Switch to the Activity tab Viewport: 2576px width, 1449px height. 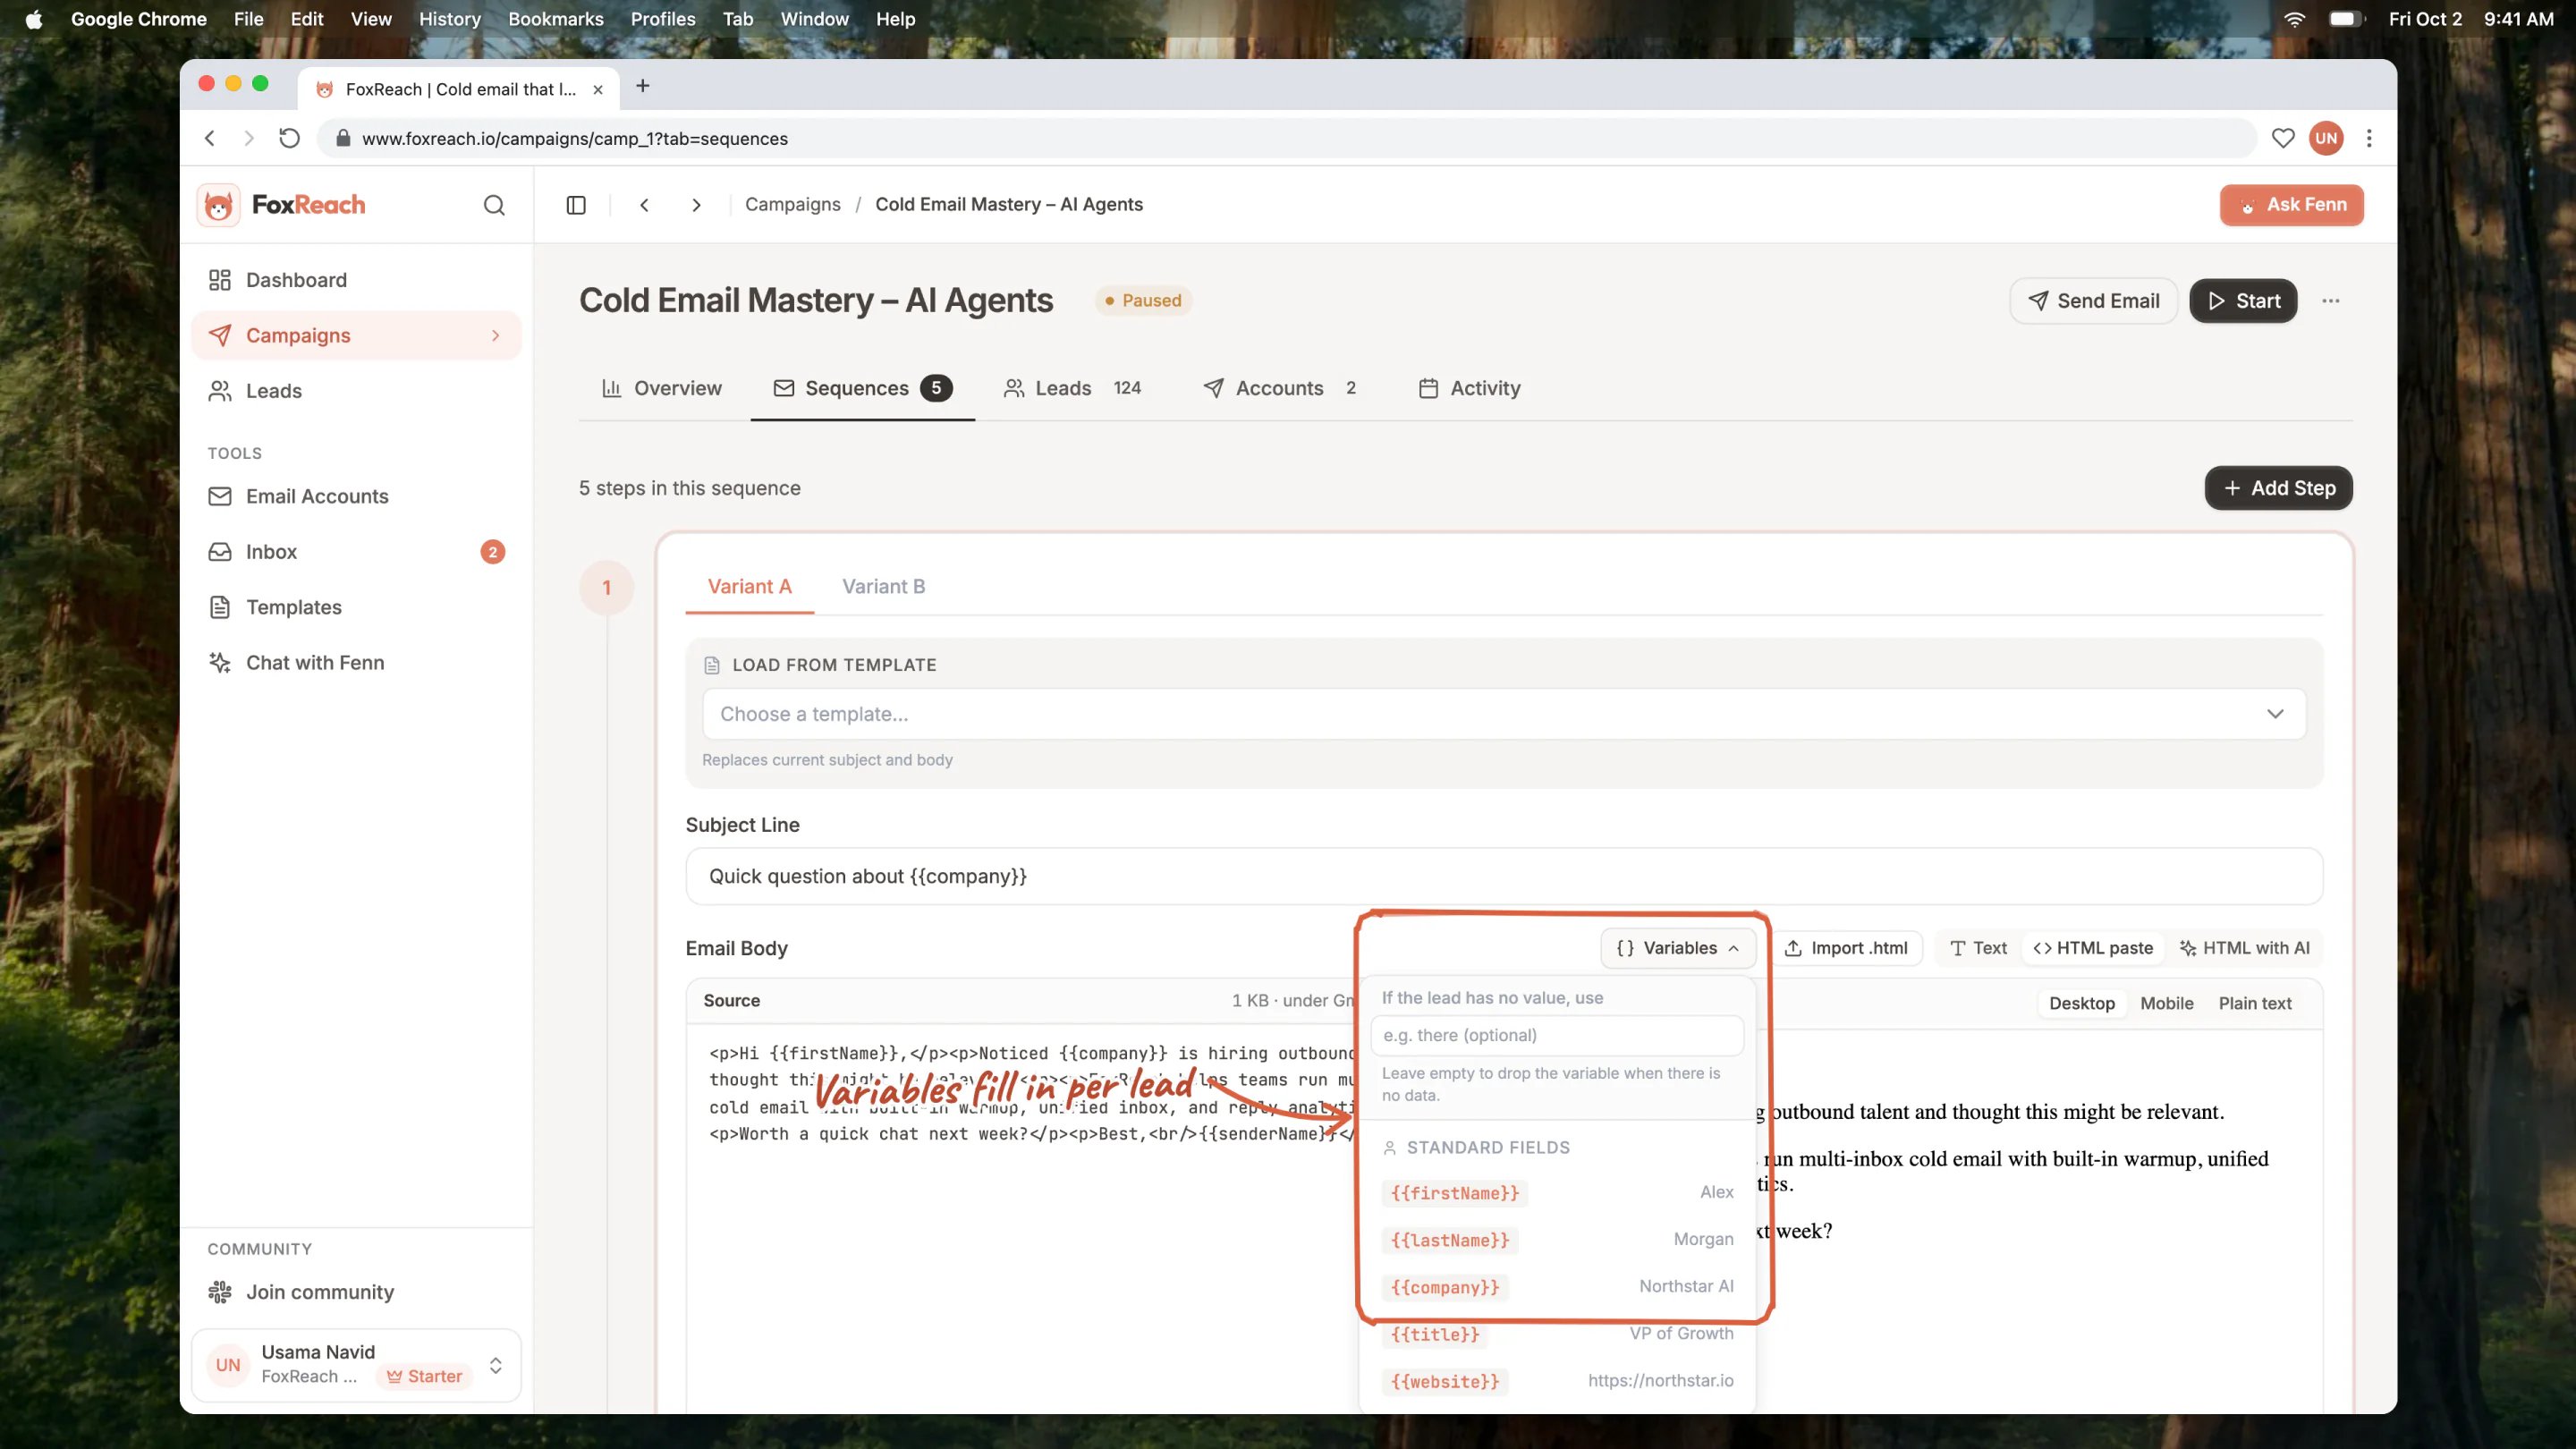point(1470,388)
